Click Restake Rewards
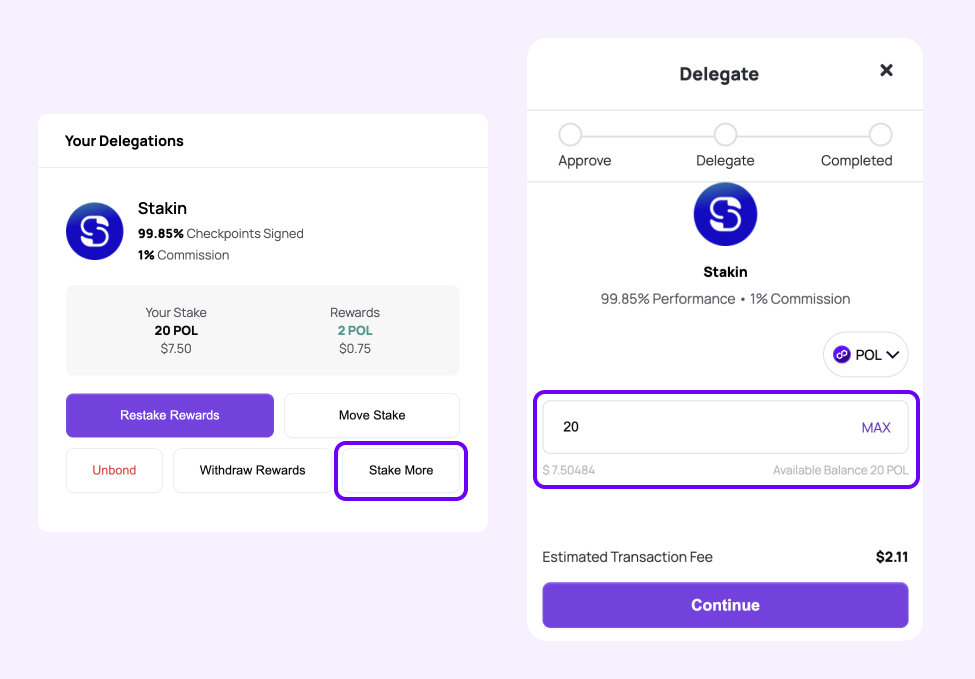Viewport: 975px width, 679px height. 169,415
